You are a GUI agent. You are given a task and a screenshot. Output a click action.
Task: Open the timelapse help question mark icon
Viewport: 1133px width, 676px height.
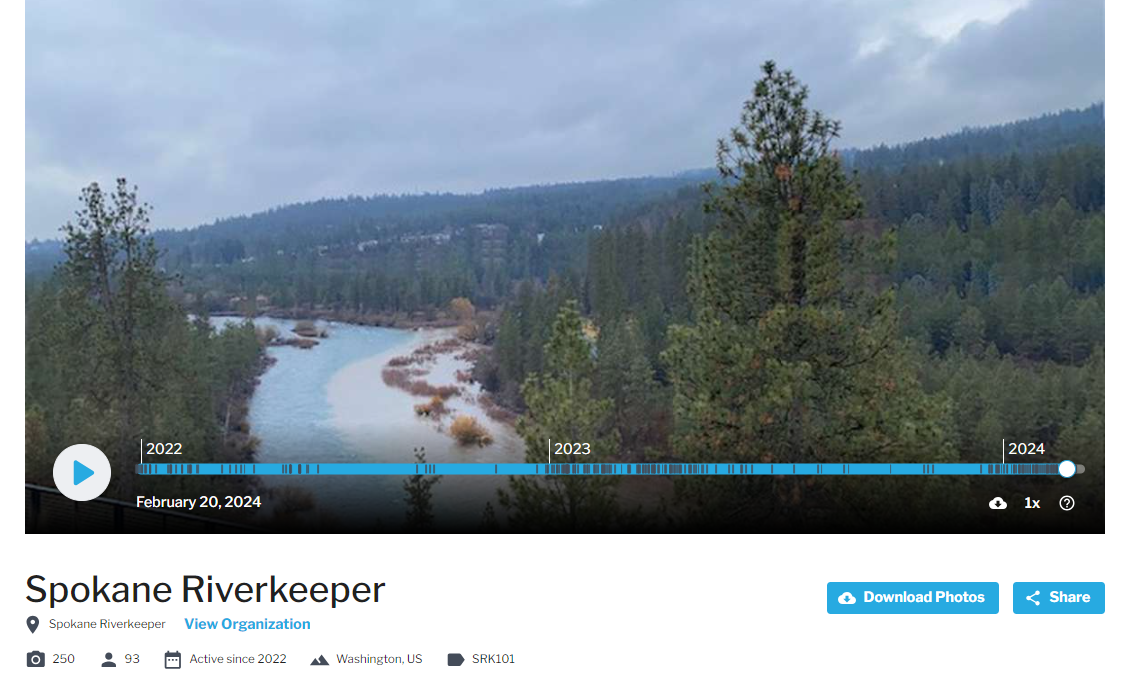point(1067,503)
